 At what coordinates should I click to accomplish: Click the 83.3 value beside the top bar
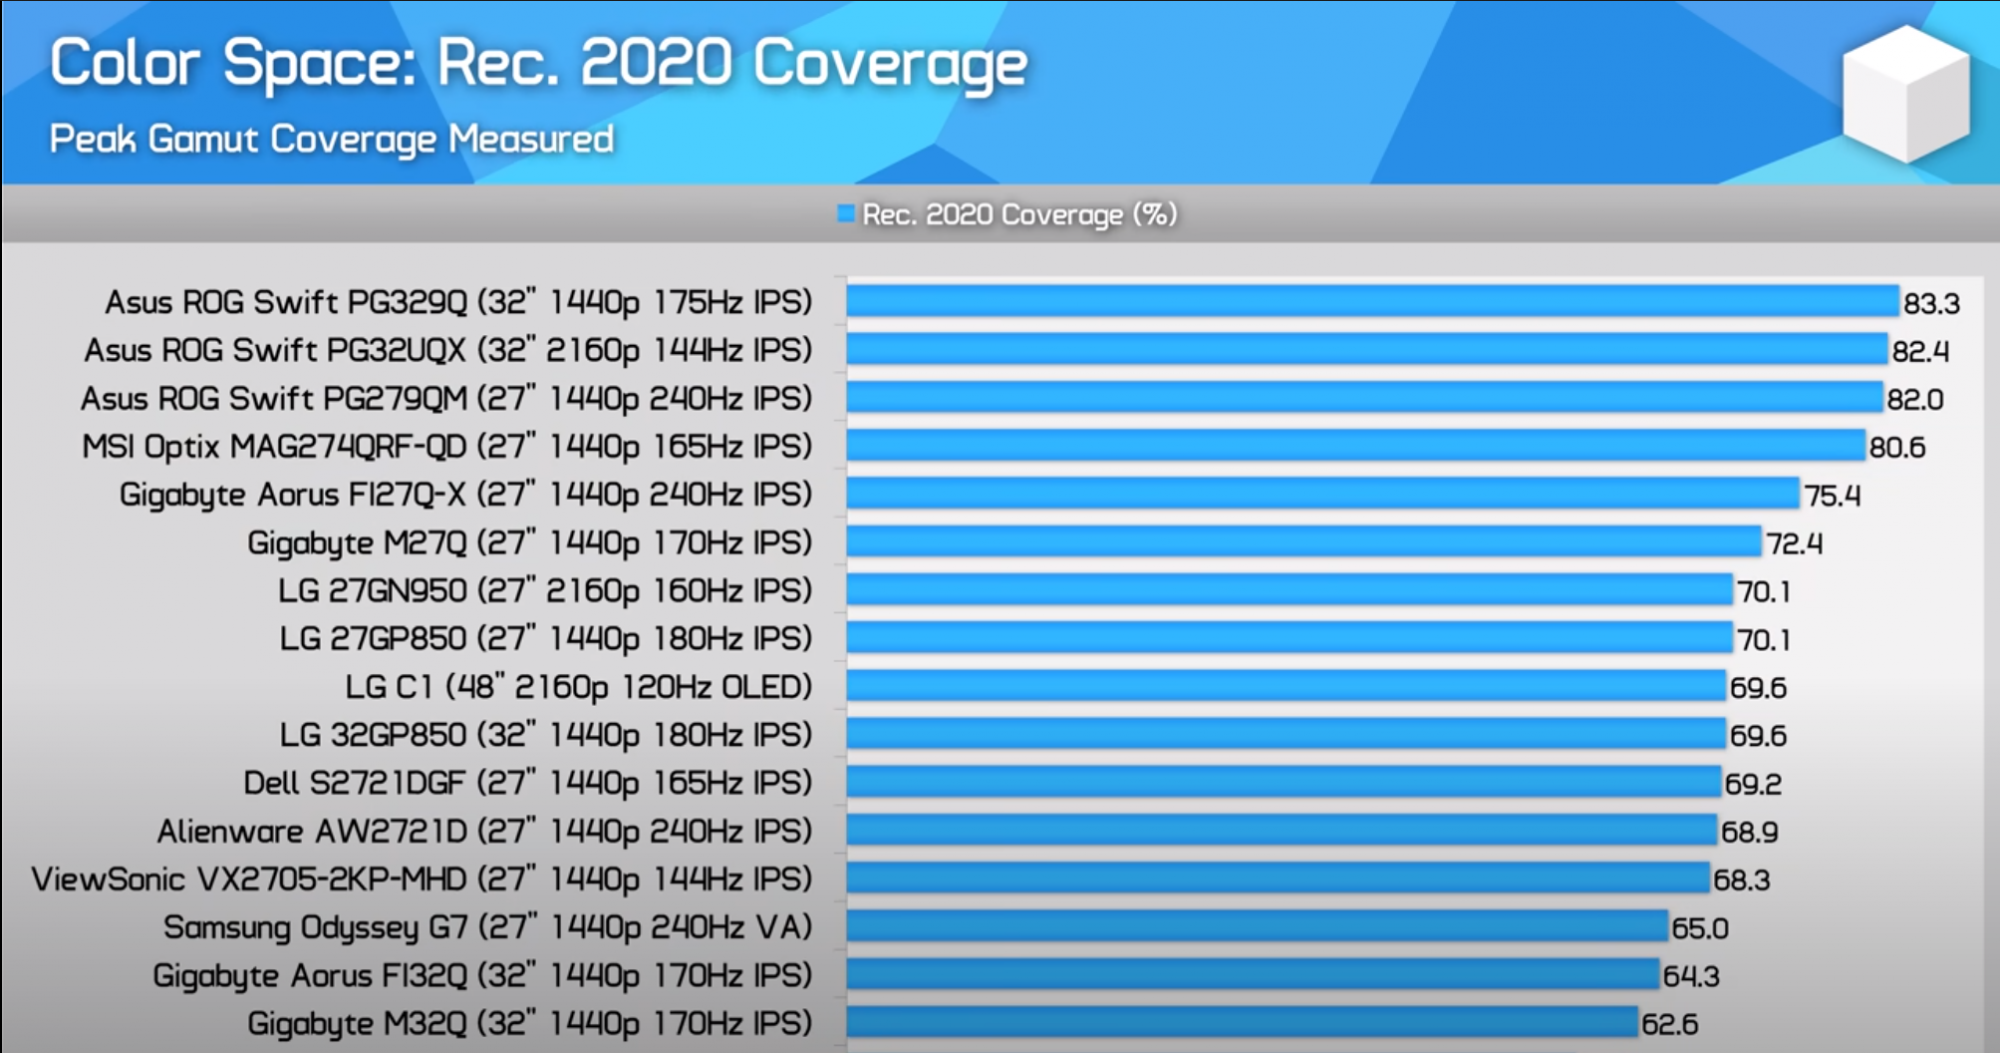(x=1931, y=303)
